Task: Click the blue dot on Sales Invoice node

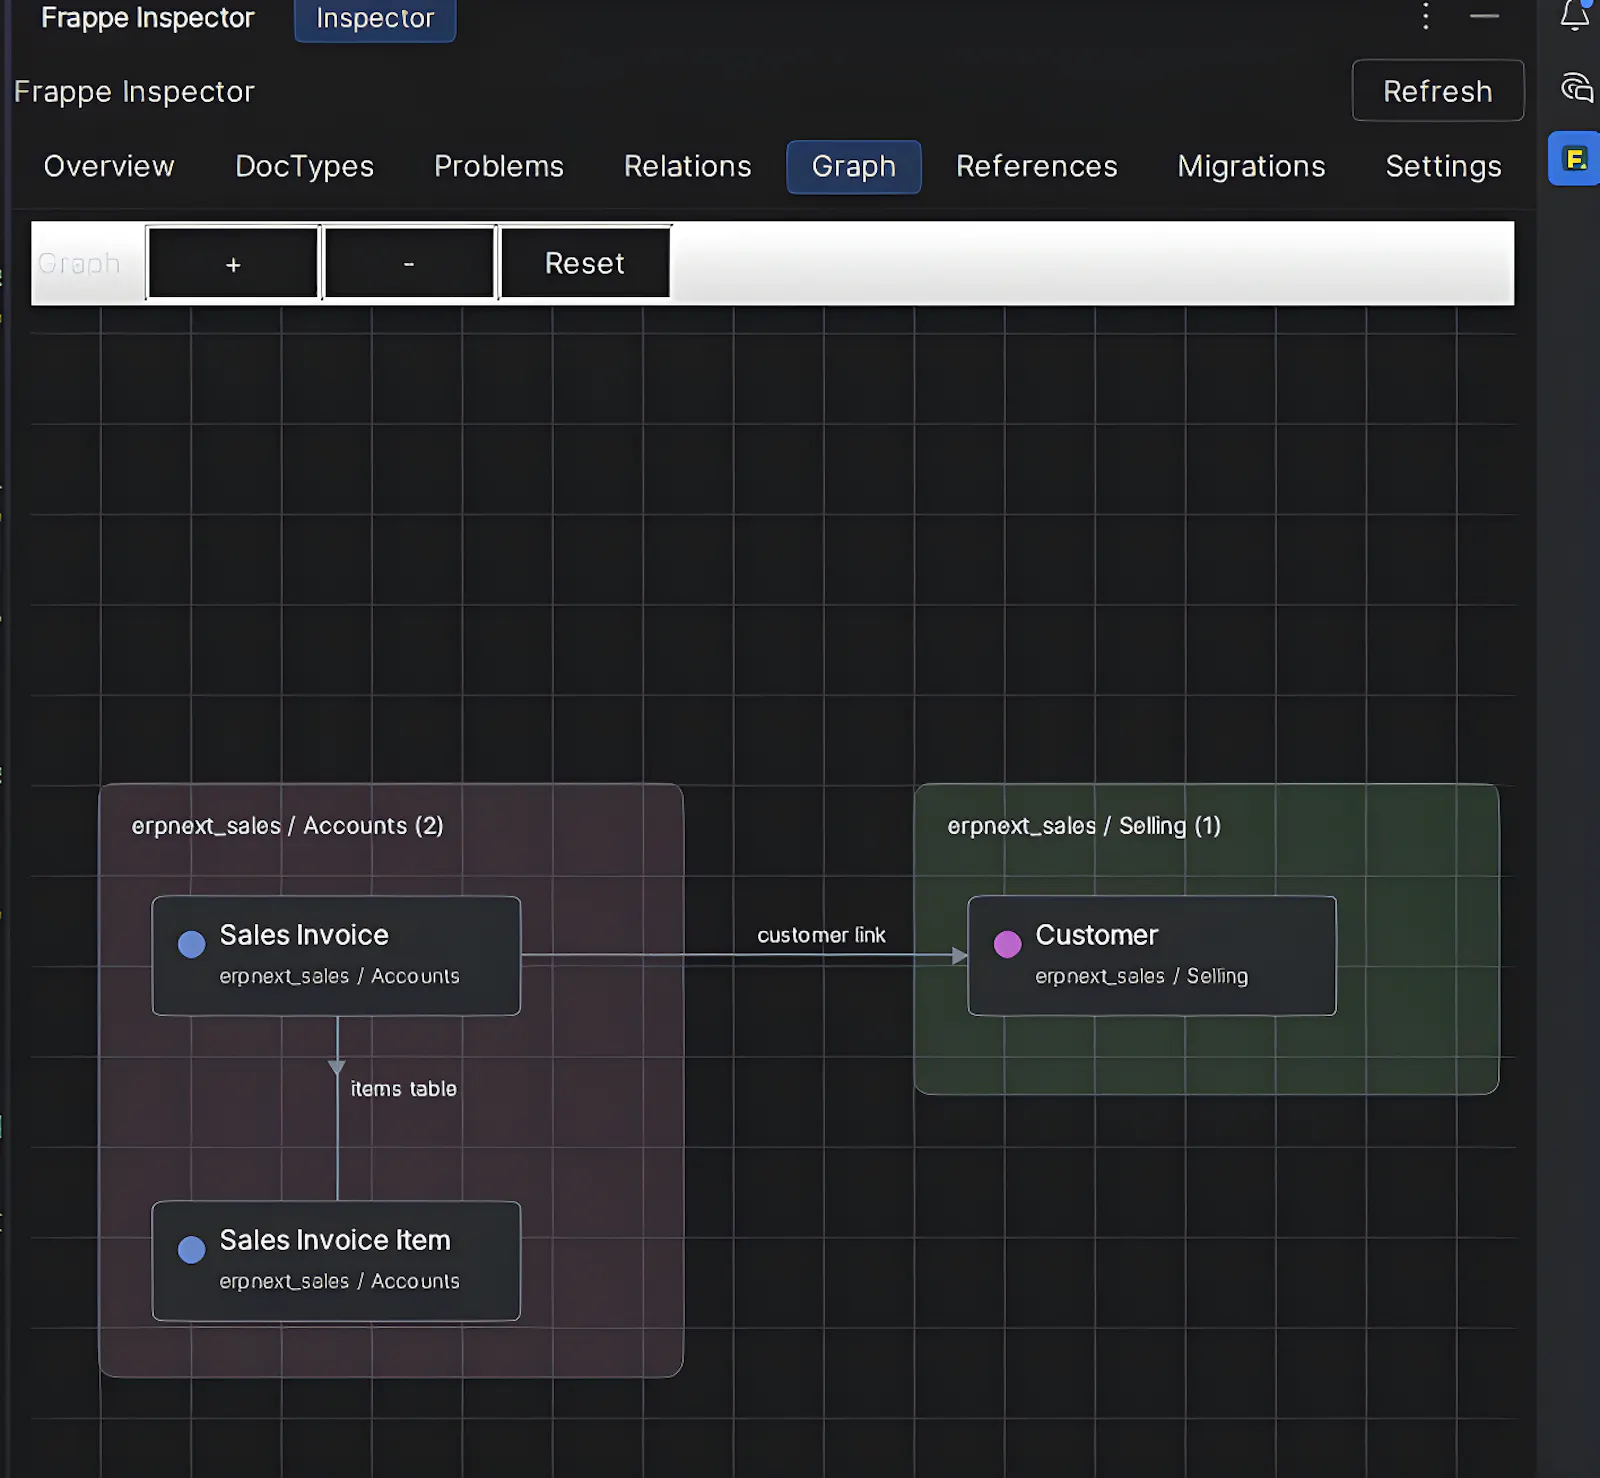Action: click(x=191, y=944)
